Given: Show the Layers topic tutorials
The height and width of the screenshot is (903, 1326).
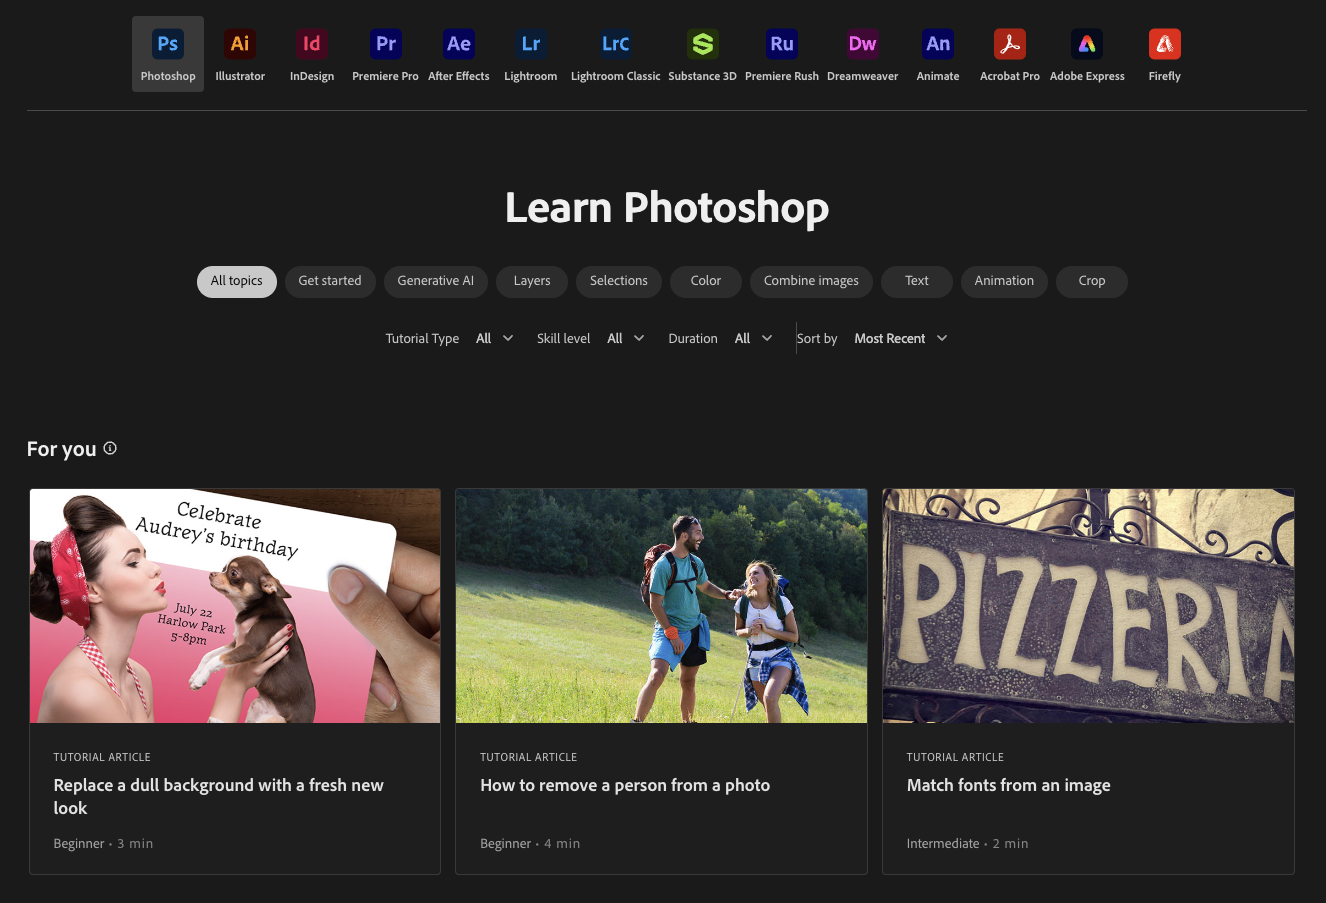Looking at the screenshot, I should (x=532, y=281).
